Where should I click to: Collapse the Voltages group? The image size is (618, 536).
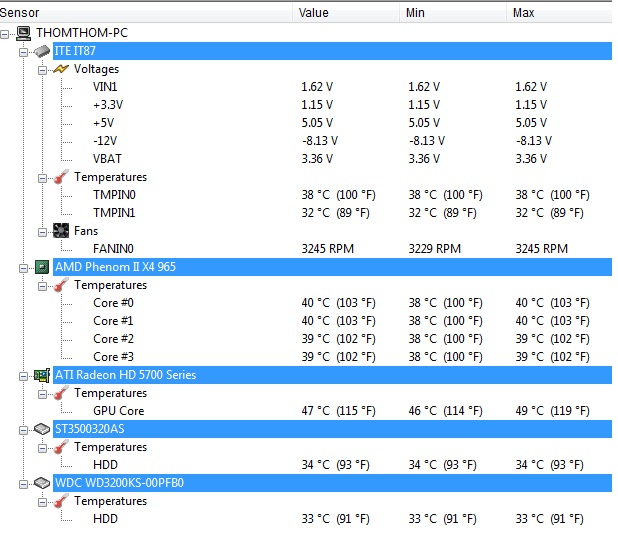point(43,71)
